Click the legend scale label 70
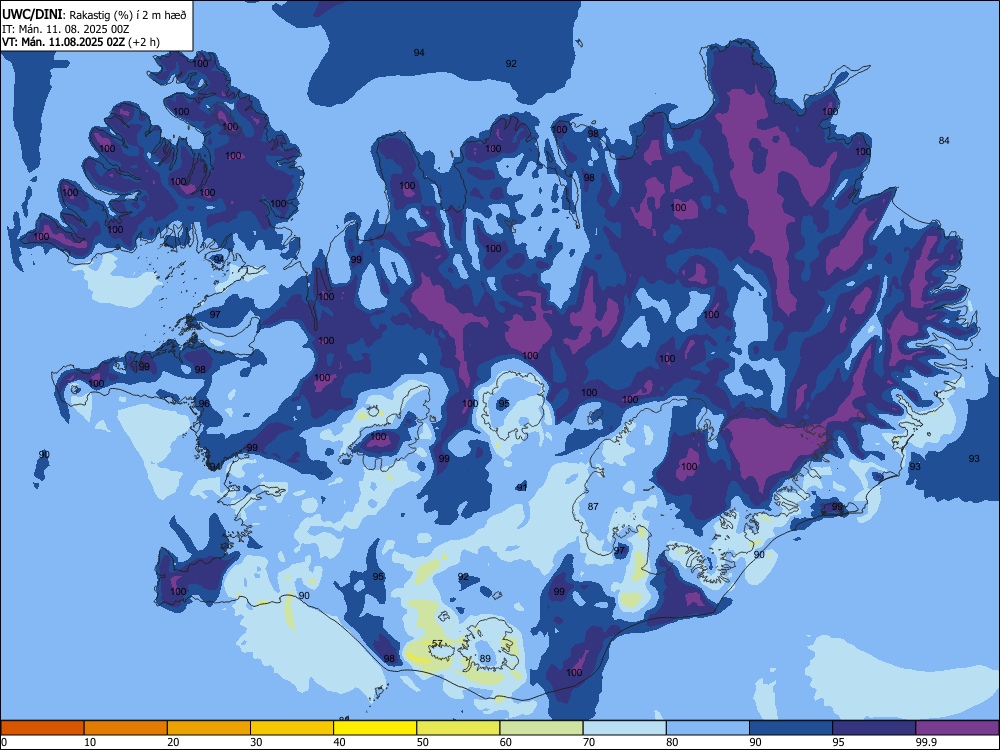The width and height of the screenshot is (1000, 750). (589, 742)
